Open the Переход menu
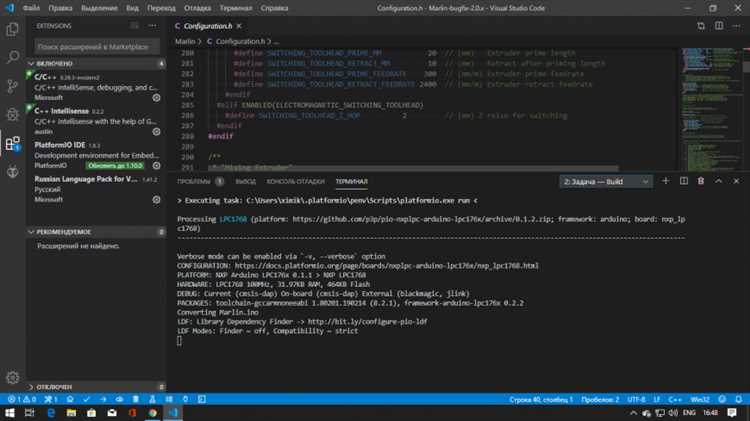This screenshot has width=750, height=421. tap(161, 8)
